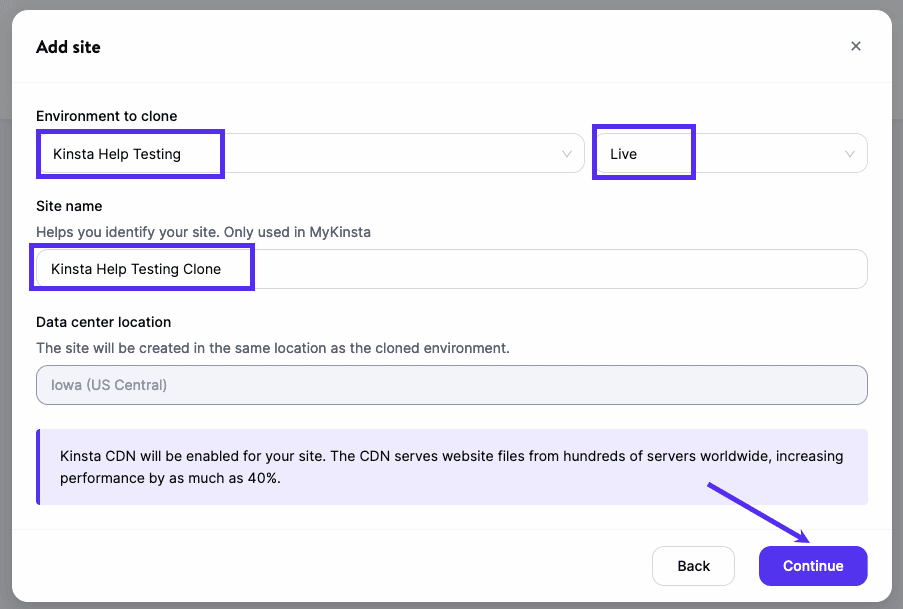This screenshot has height=609, width=903.
Task: Click the chevron on the site selector
Action: coord(567,154)
